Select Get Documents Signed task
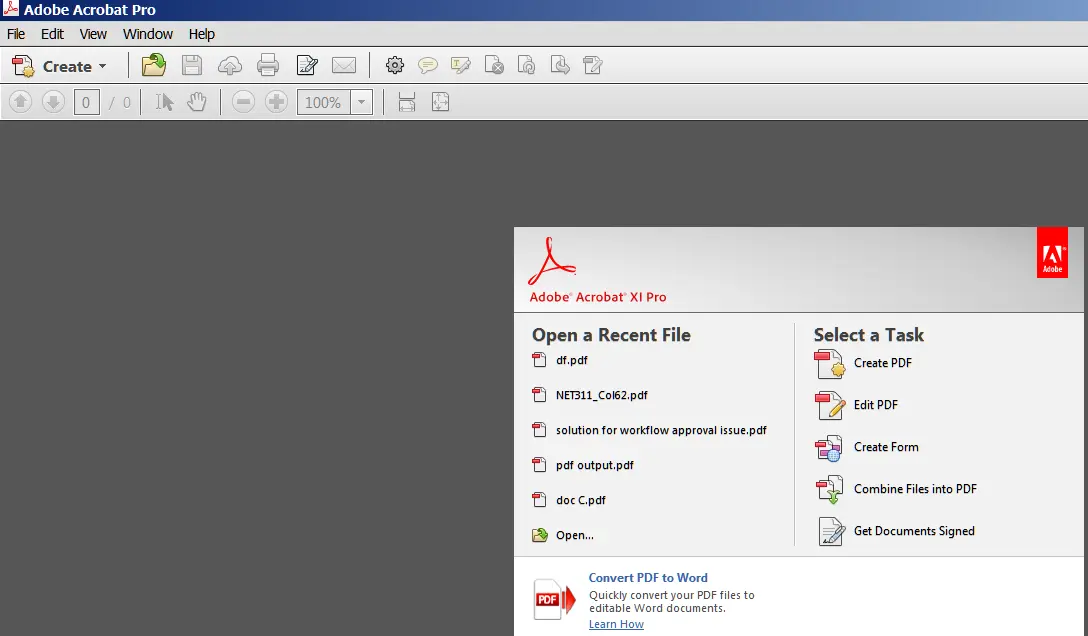The image size is (1088, 636). 895,532
